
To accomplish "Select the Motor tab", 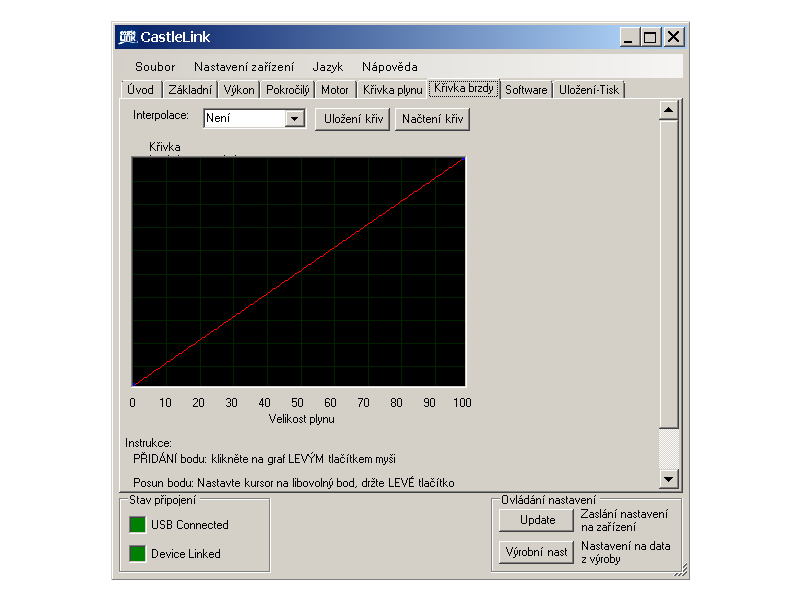I will pos(335,90).
